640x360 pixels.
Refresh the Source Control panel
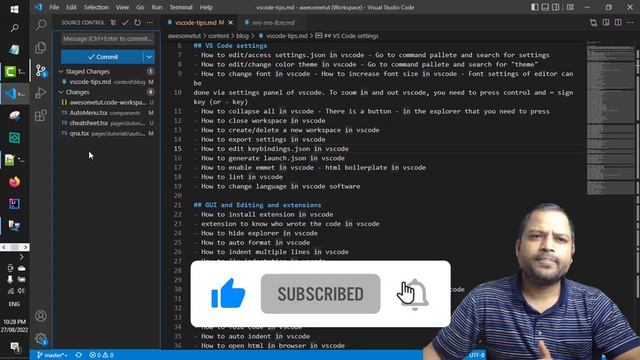point(138,22)
